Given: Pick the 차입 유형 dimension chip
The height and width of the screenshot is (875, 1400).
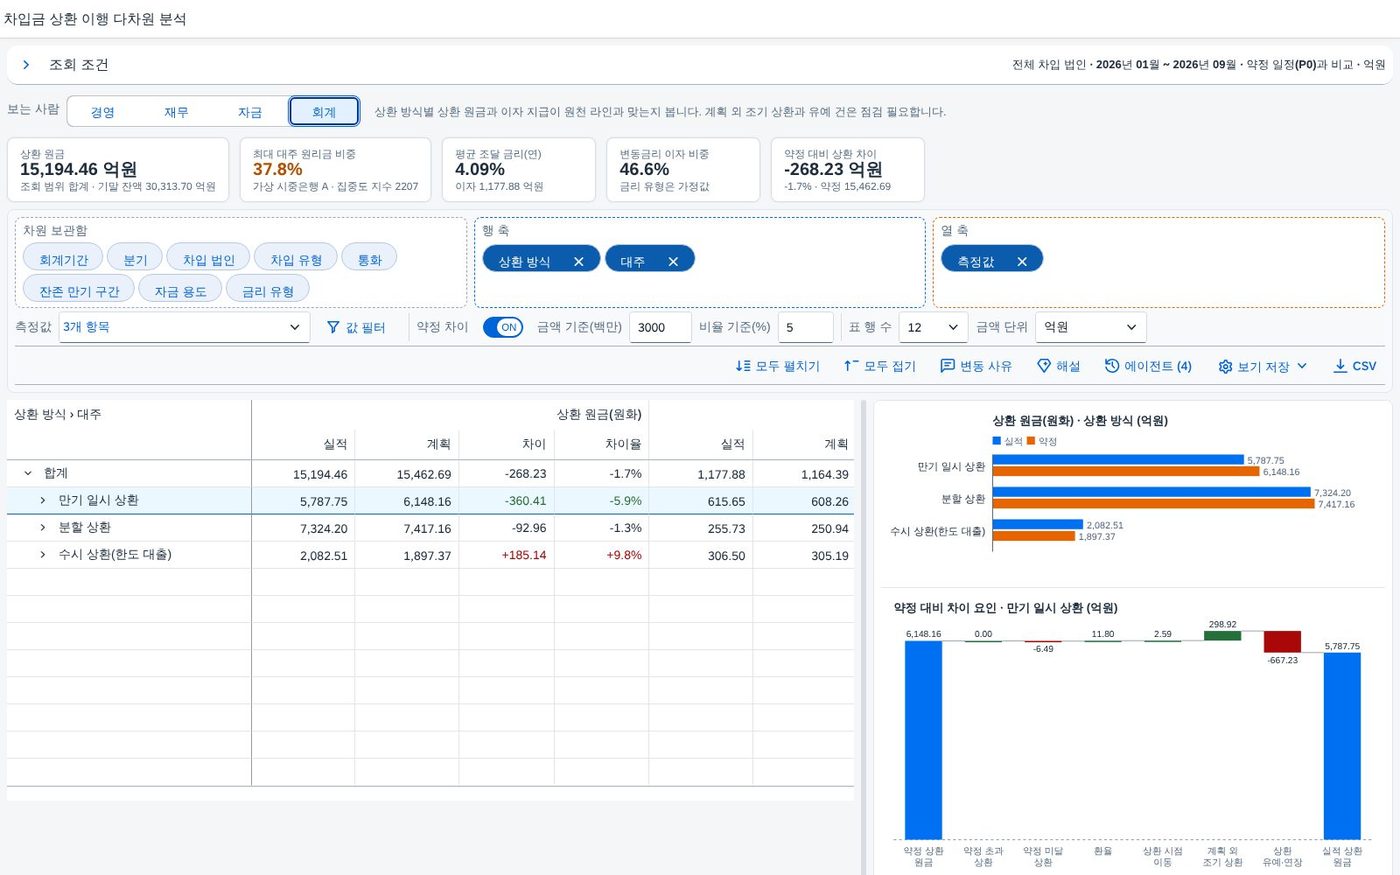Looking at the screenshot, I should click(x=296, y=259).
